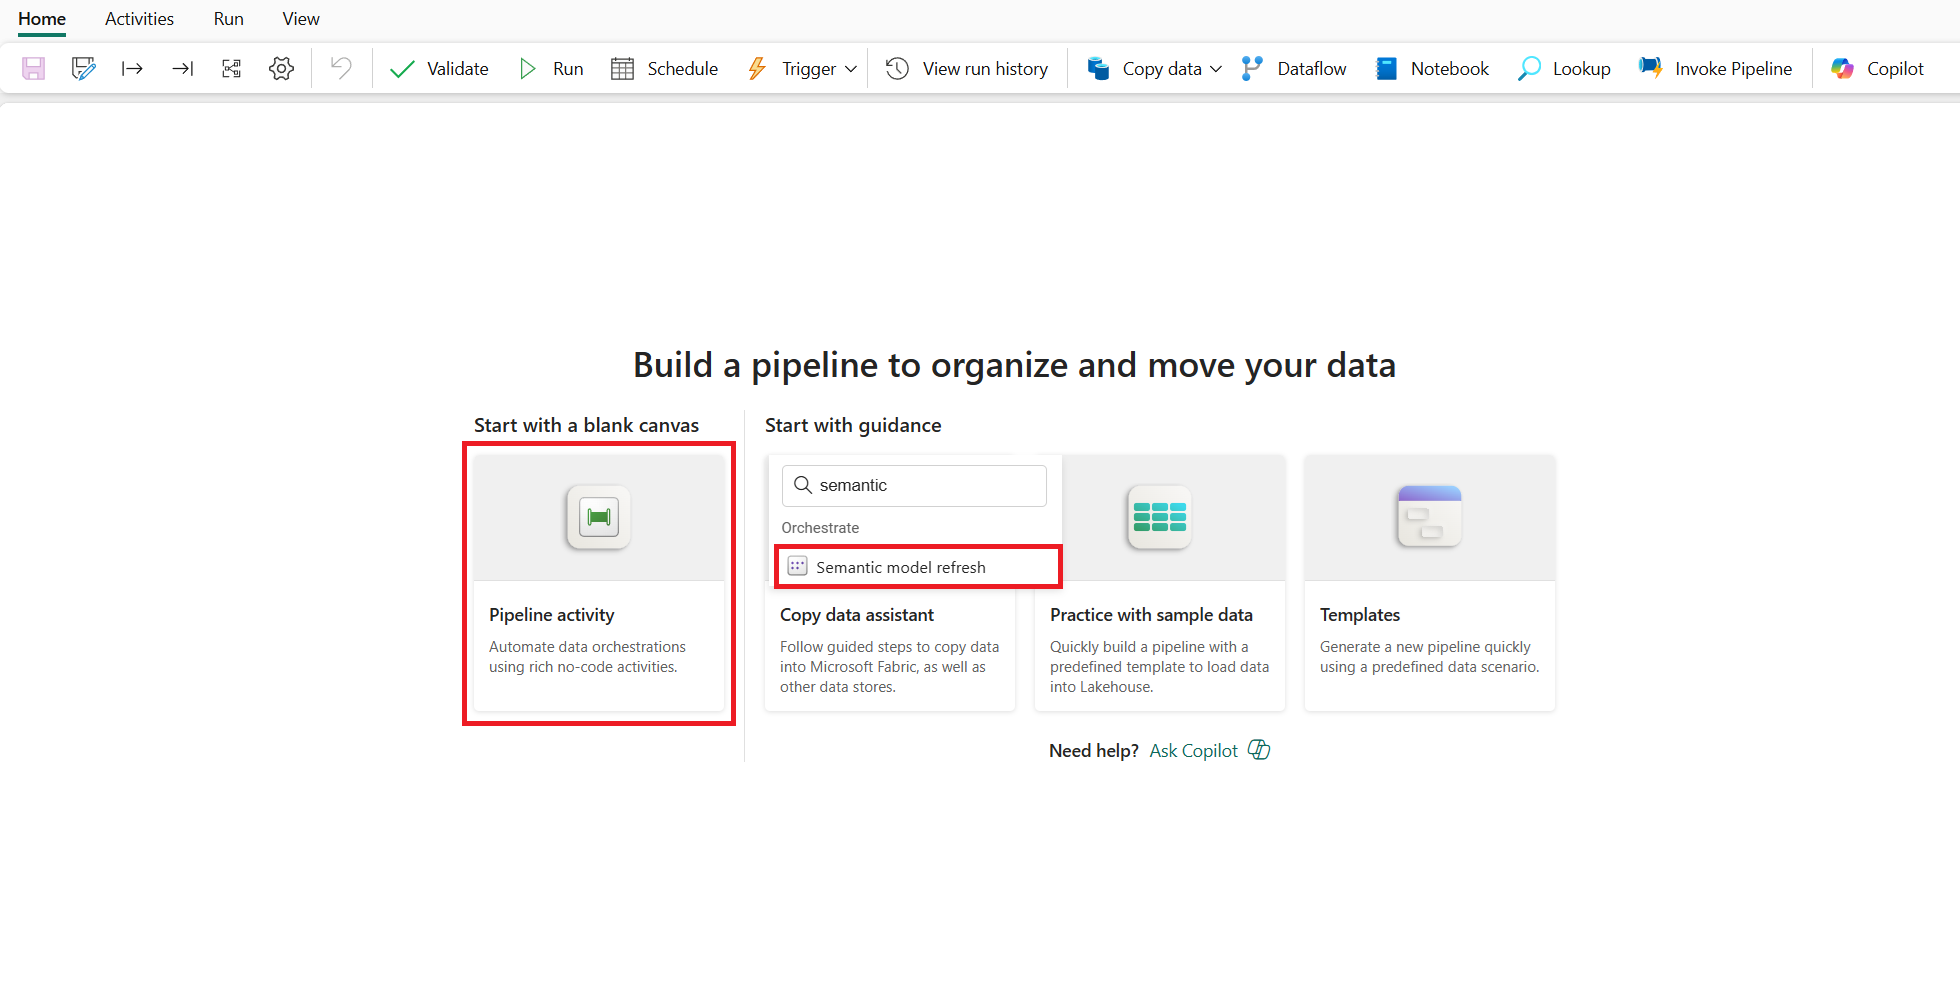The width and height of the screenshot is (1960, 992).
Task: Click the Copilot icon next to Ask Copilot
Action: (1259, 750)
